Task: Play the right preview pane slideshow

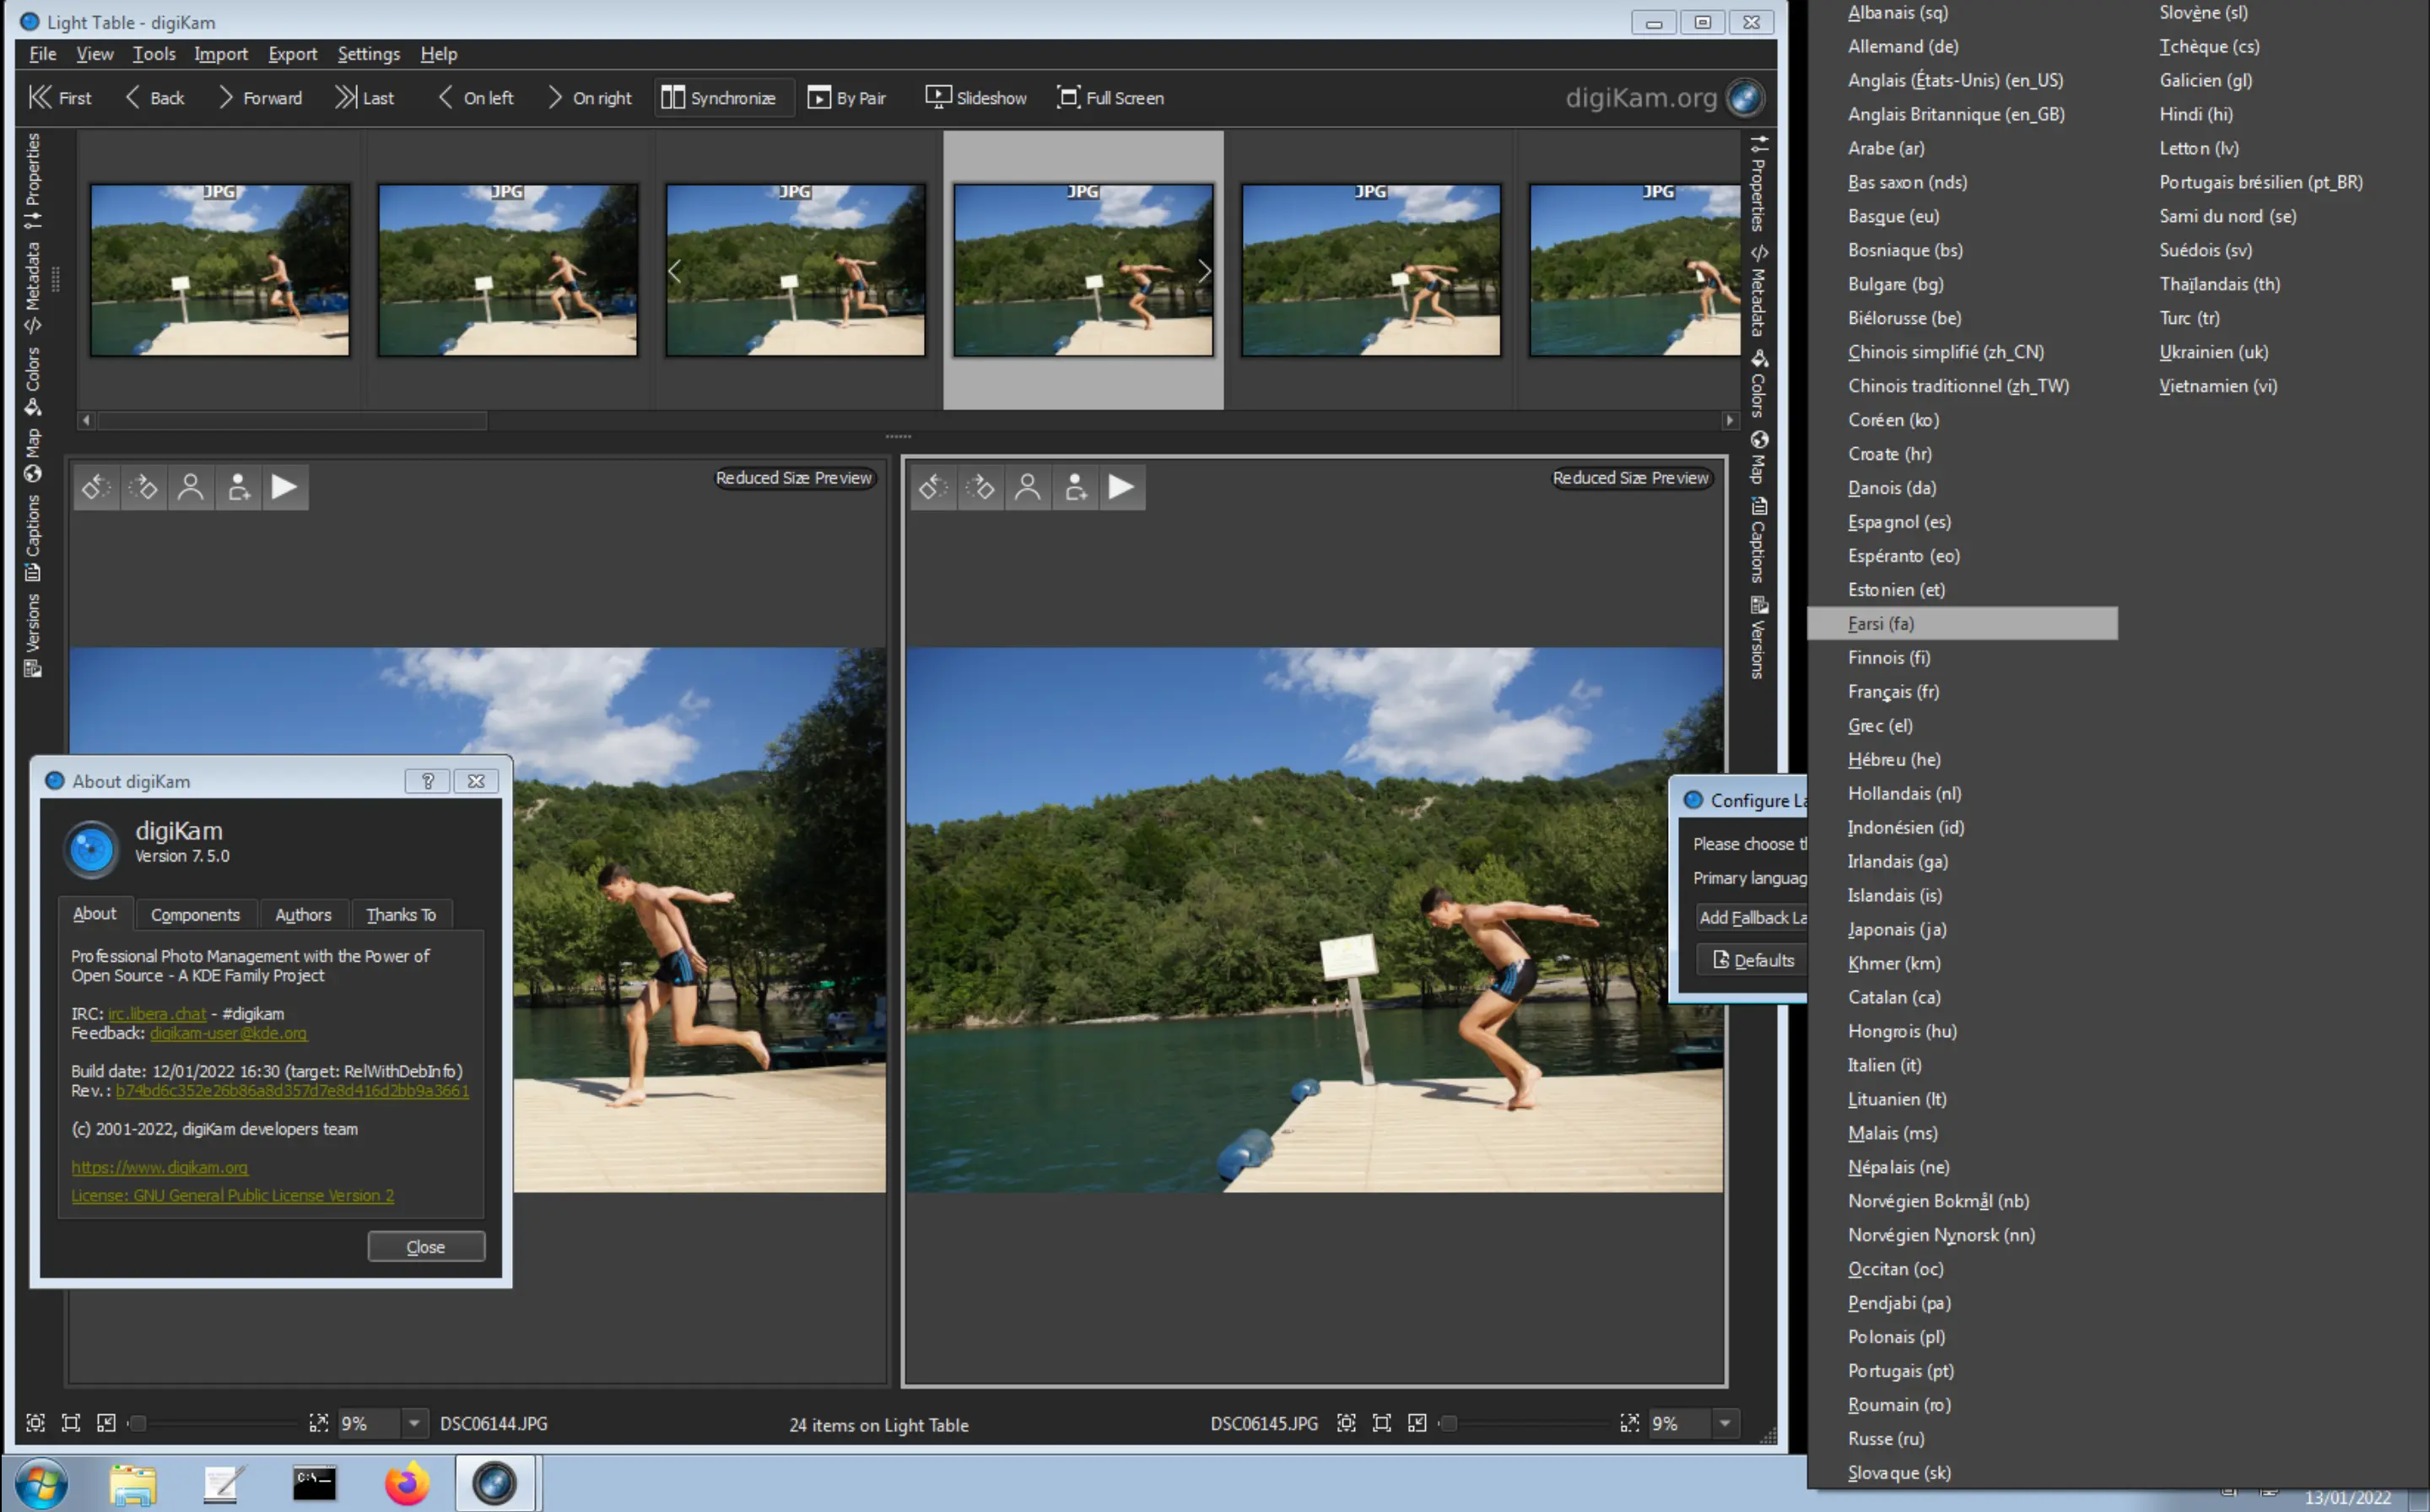Action: (1122, 487)
